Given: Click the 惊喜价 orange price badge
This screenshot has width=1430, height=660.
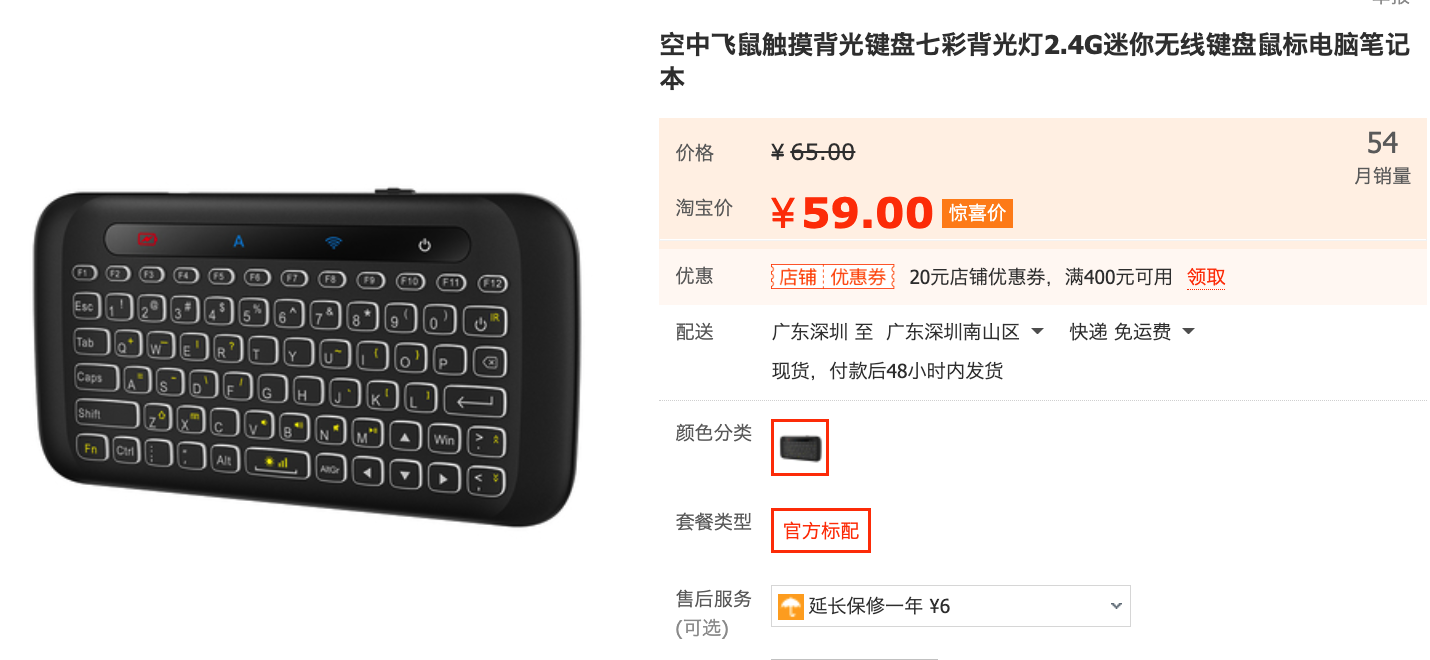Looking at the screenshot, I should click(x=977, y=213).
